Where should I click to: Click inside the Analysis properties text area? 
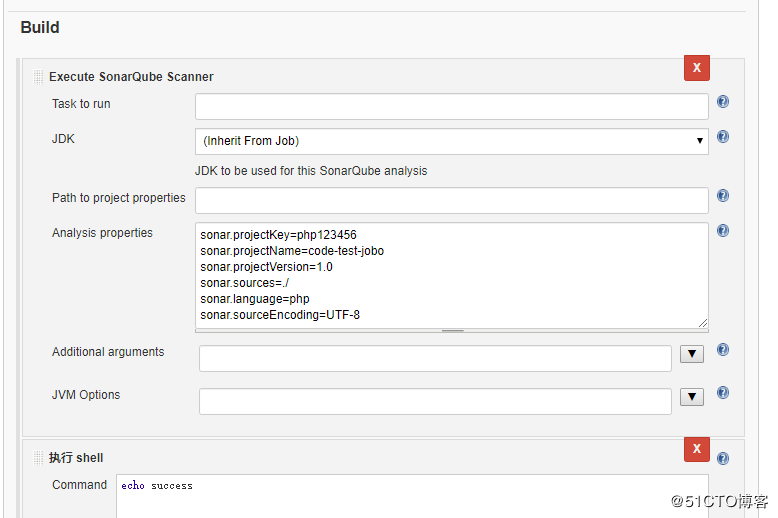click(451, 275)
